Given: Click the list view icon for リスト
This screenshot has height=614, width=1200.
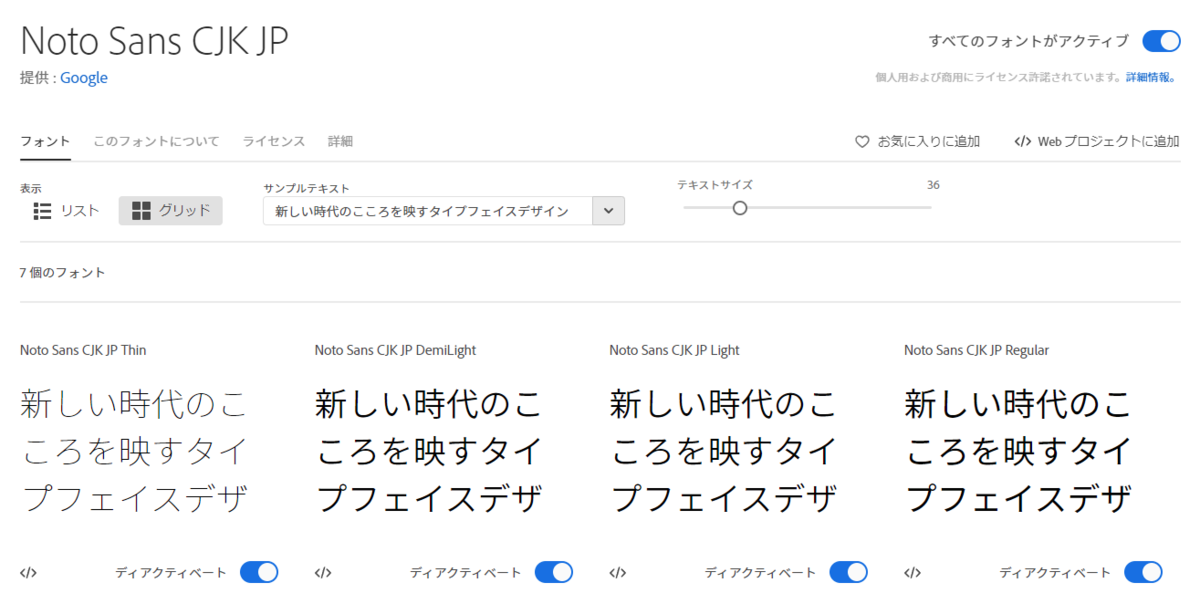Looking at the screenshot, I should [42, 211].
